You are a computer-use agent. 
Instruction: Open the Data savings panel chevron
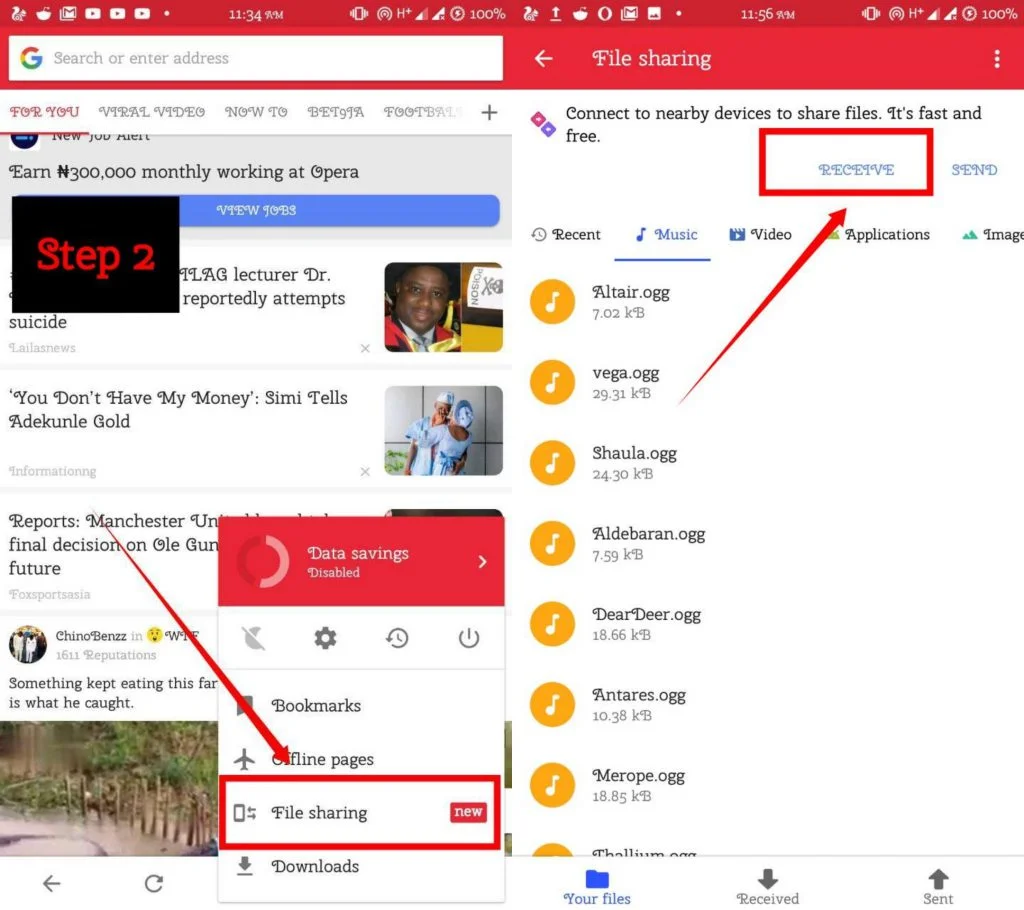point(483,562)
